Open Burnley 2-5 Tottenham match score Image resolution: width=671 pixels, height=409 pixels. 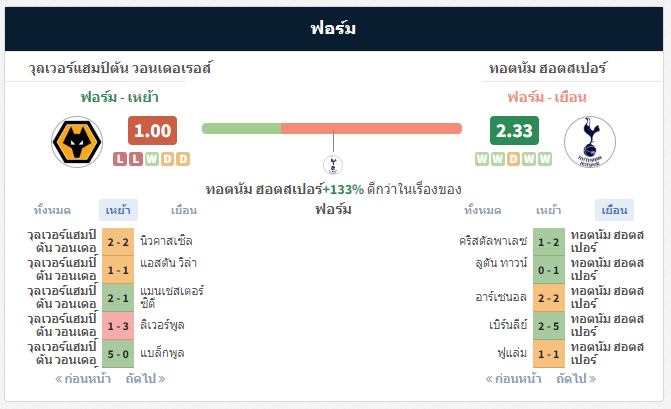coord(549,326)
